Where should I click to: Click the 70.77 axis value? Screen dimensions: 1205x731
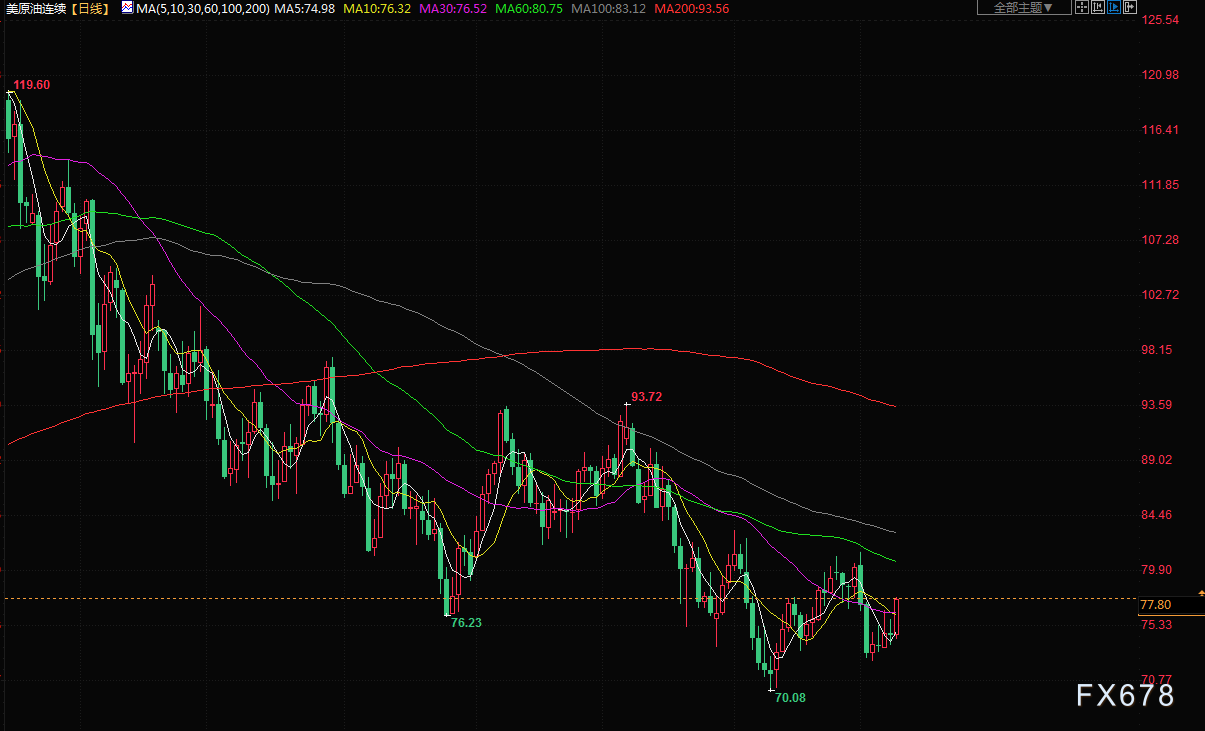(1157, 680)
